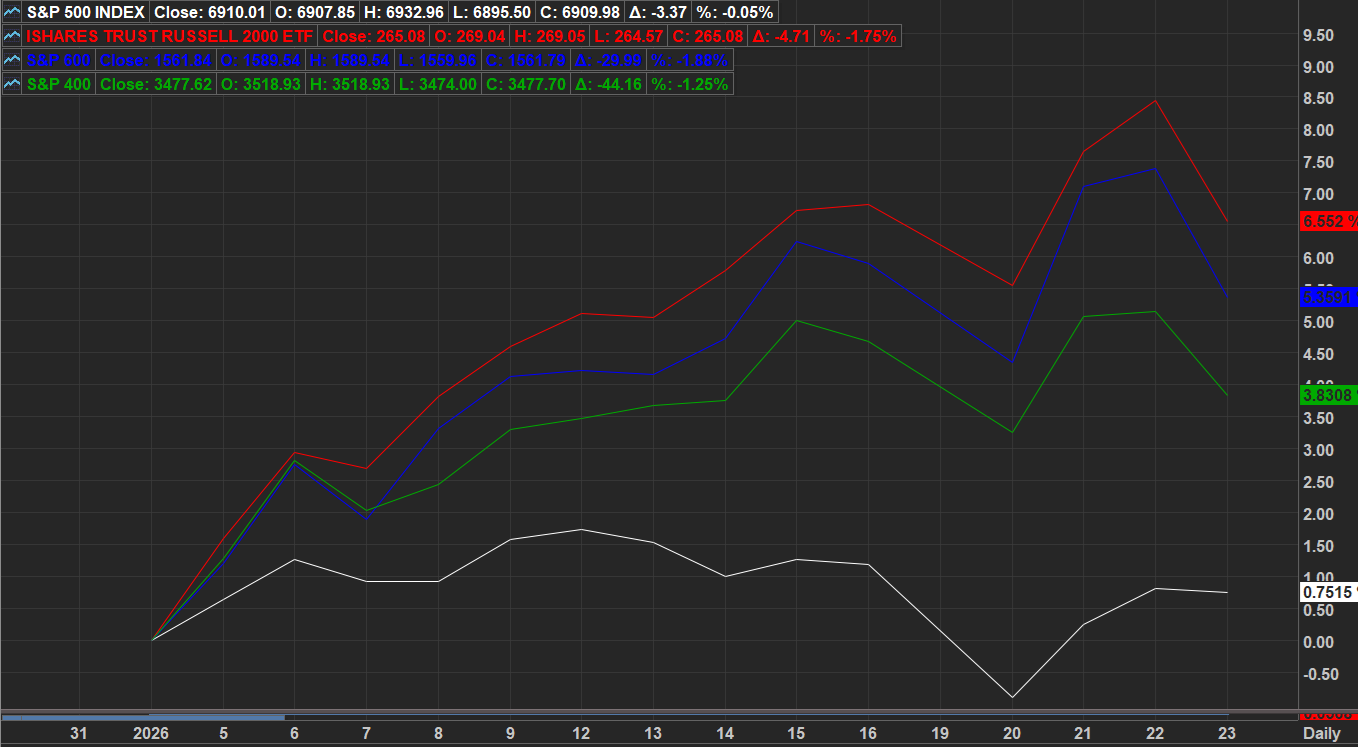This screenshot has width=1358, height=747.
Task: Select the S&P 500 INDEX legend label
Action: tap(86, 13)
